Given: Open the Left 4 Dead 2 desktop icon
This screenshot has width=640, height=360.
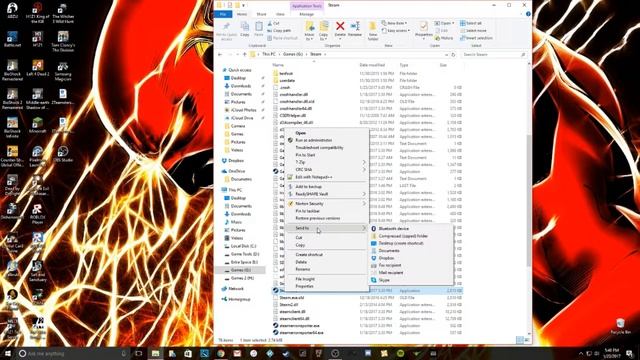Looking at the screenshot, I should [38, 68].
